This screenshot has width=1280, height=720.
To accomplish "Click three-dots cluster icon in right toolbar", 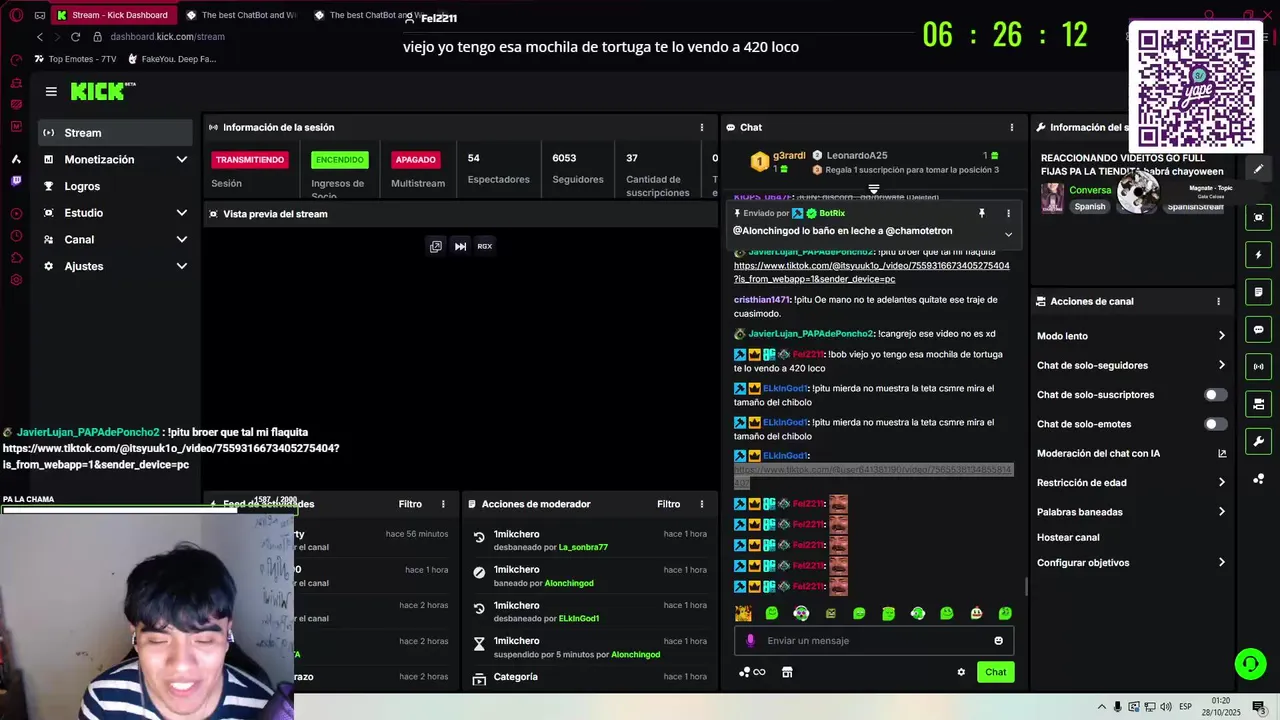I will point(1258,479).
